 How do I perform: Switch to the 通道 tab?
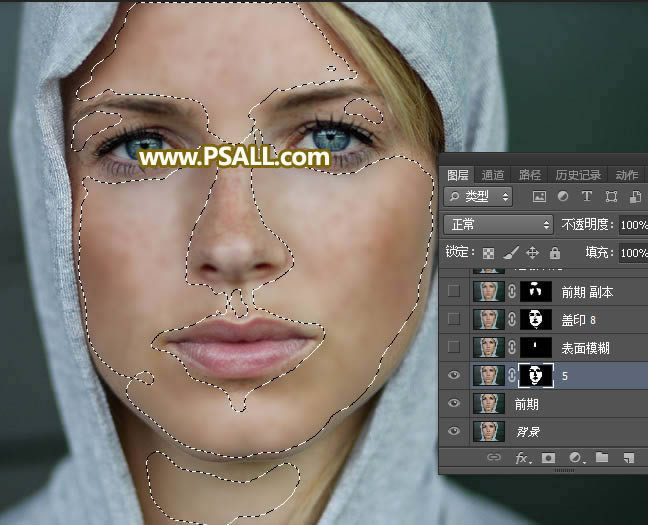[492, 174]
